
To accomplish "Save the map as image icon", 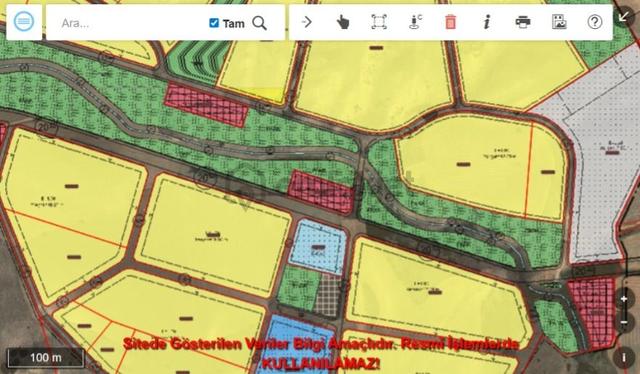I will (x=559, y=22).
